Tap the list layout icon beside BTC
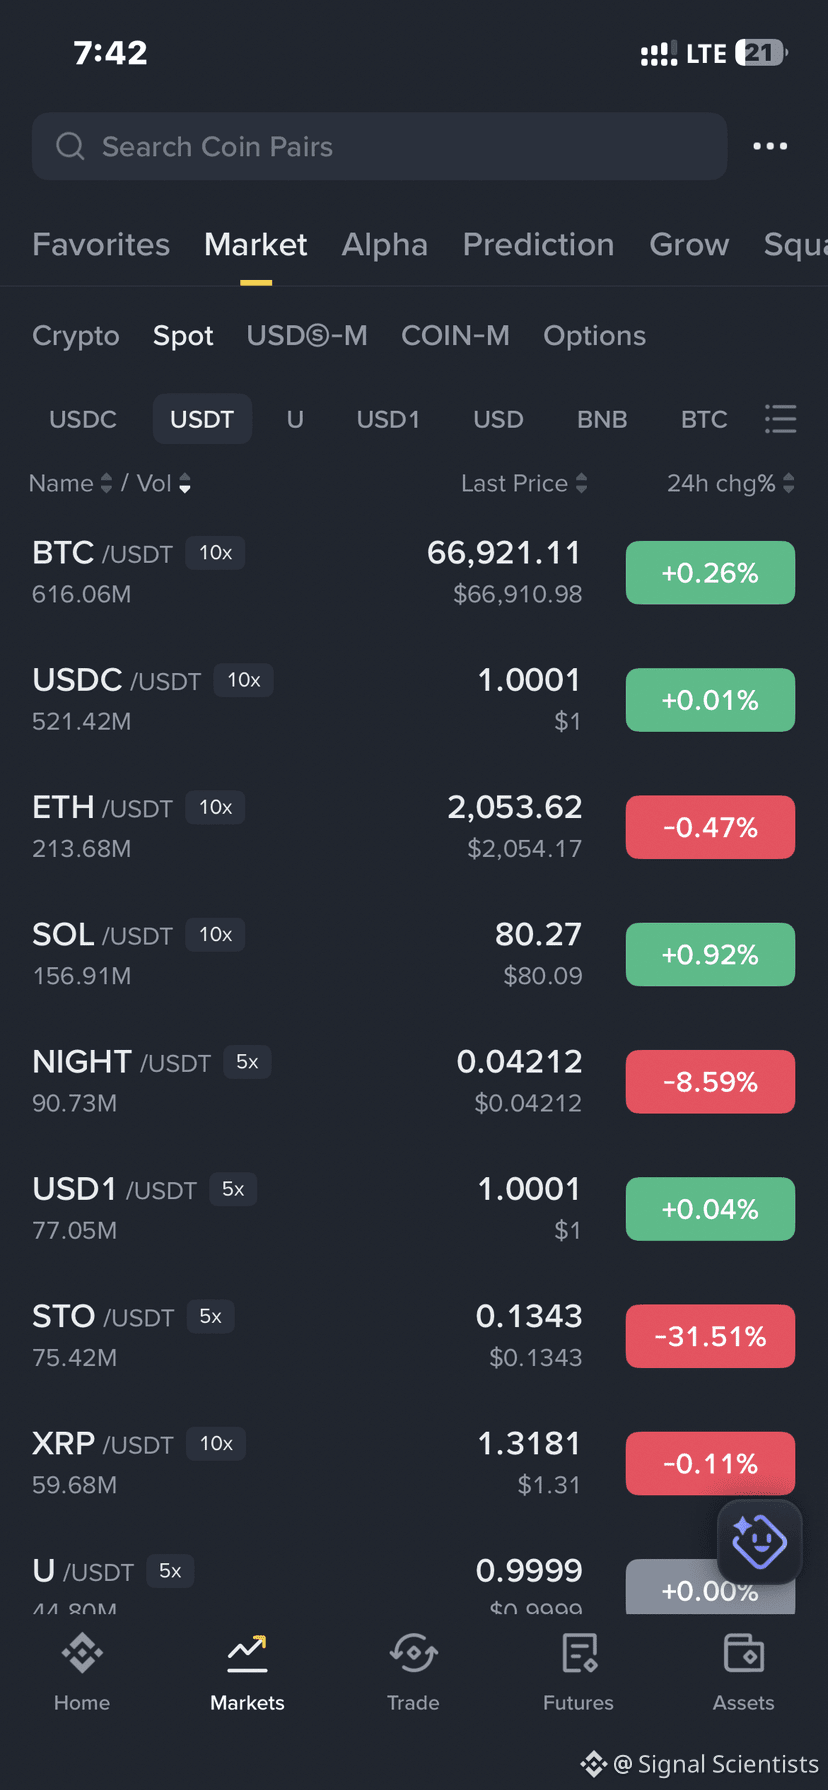This screenshot has width=828, height=1790. (x=781, y=419)
